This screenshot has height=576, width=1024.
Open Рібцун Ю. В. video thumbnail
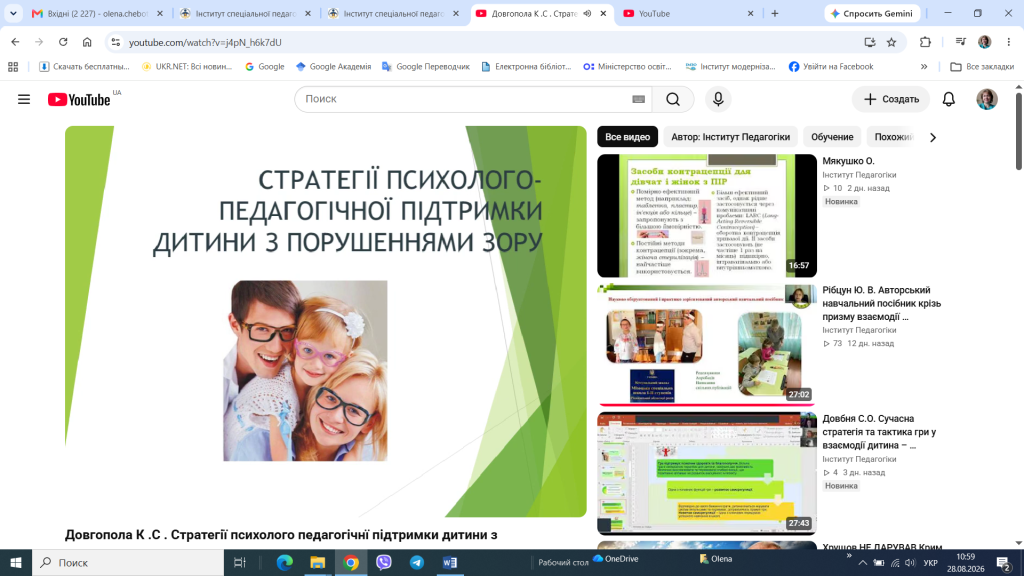click(x=707, y=344)
